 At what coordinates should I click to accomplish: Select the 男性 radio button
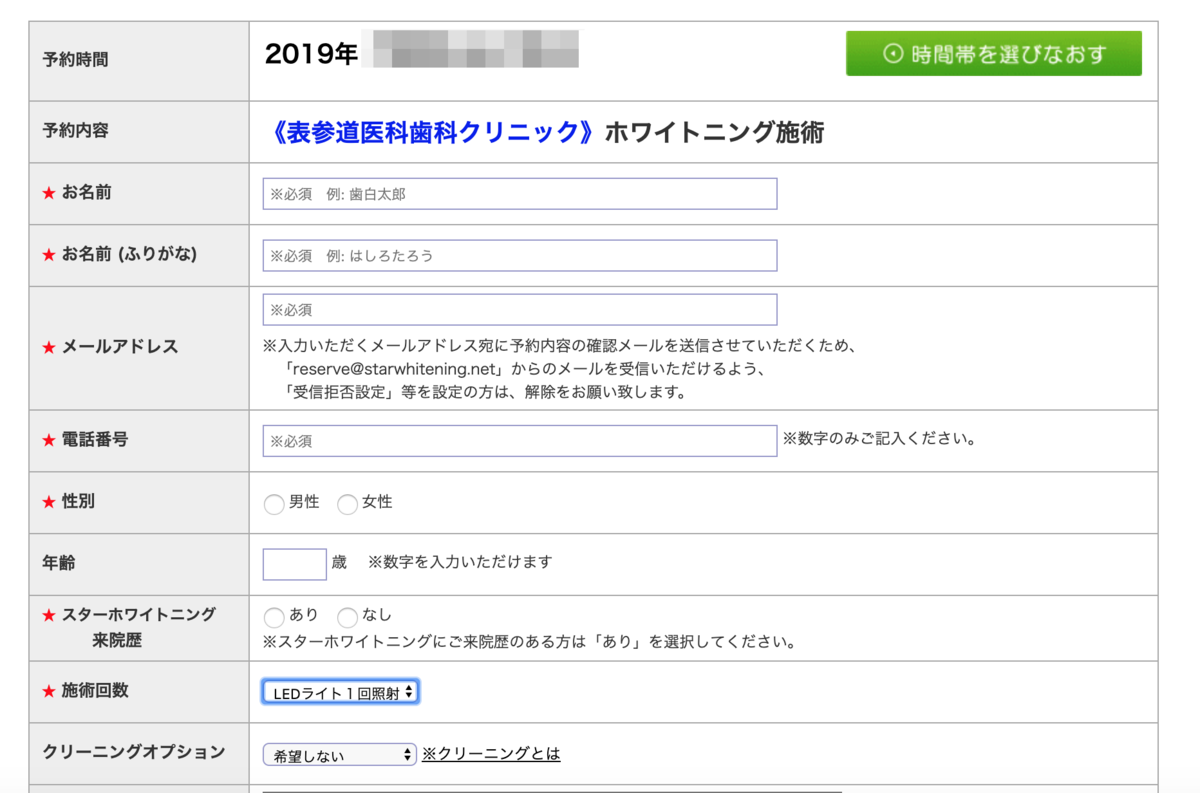coord(273,504)
